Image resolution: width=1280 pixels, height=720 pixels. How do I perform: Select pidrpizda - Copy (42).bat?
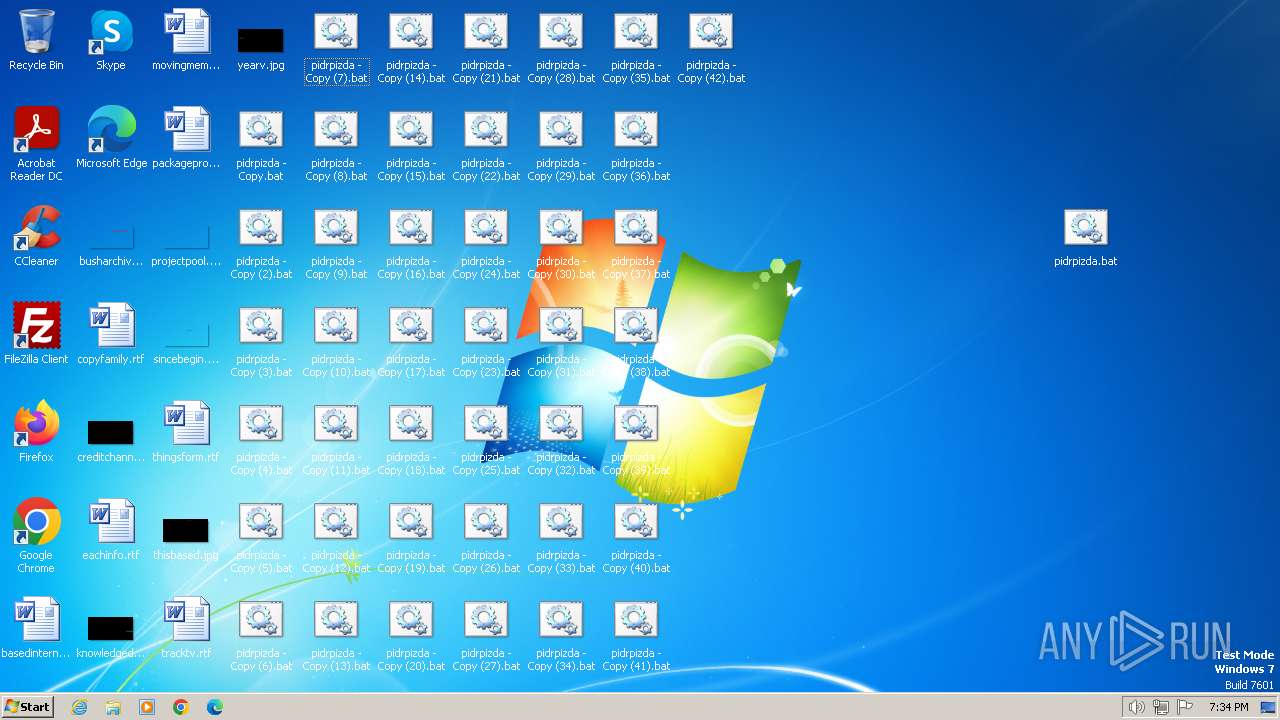[711, 46]
